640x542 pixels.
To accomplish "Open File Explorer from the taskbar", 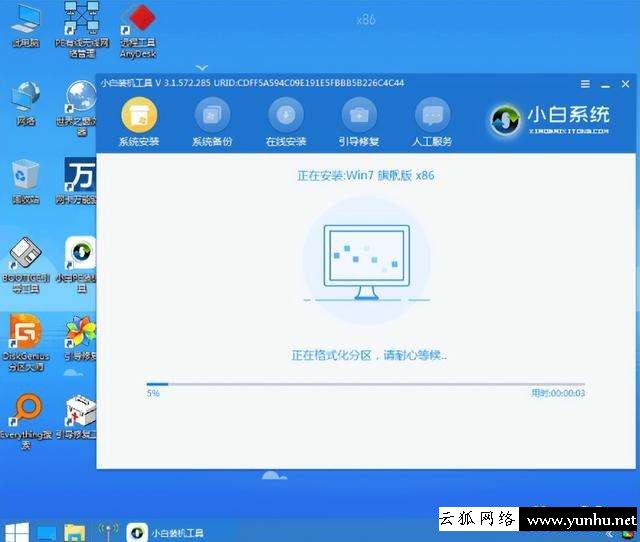I will point(75,533).
